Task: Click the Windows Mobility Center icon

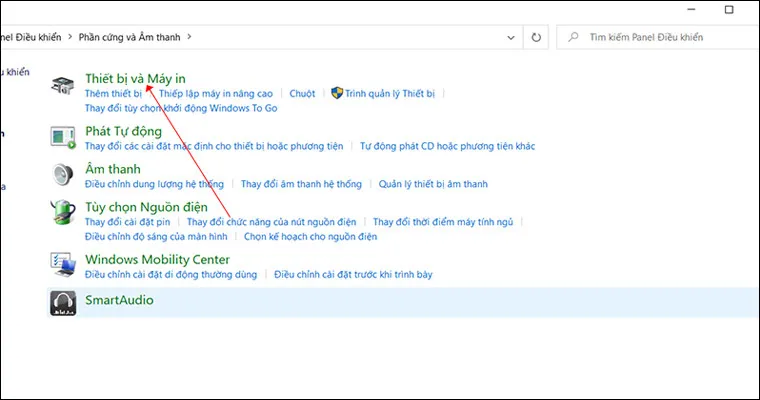Action: click(x=62, y=265)
